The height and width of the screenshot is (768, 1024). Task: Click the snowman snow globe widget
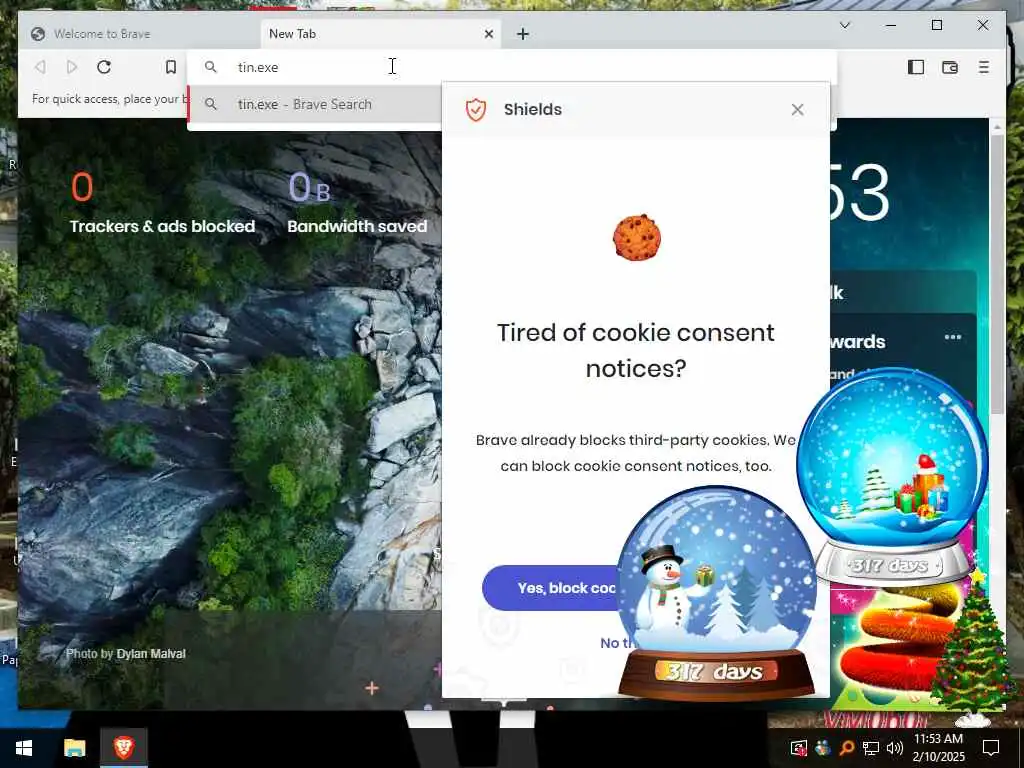[x=716, y=592]
